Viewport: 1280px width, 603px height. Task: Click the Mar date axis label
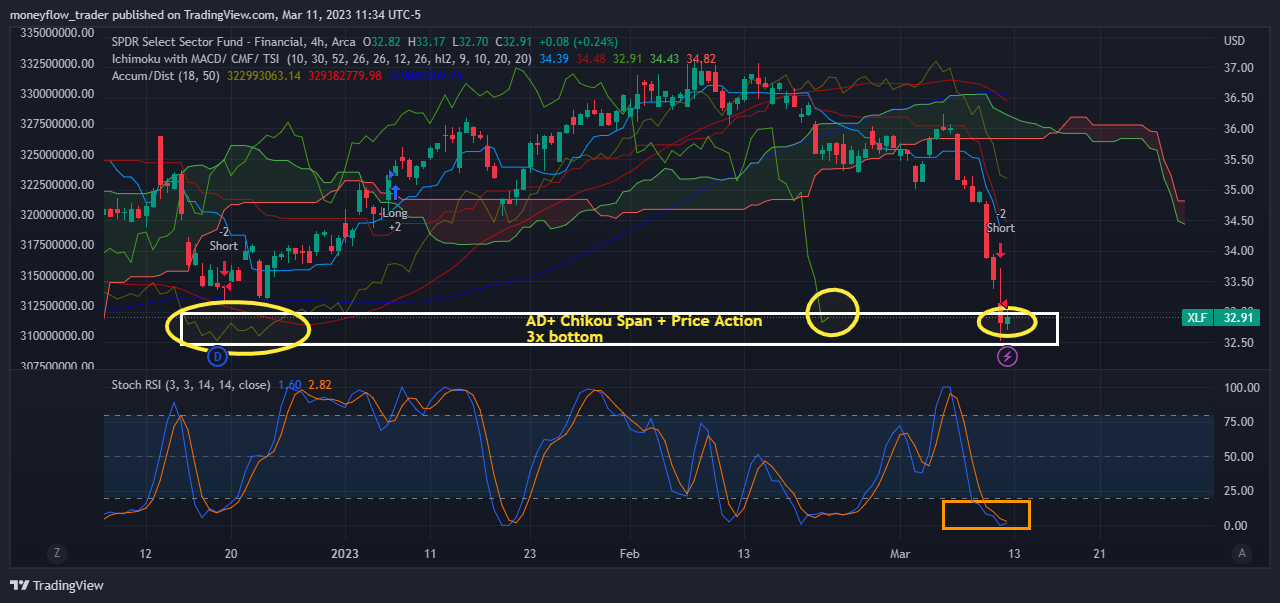coord(900,553)
